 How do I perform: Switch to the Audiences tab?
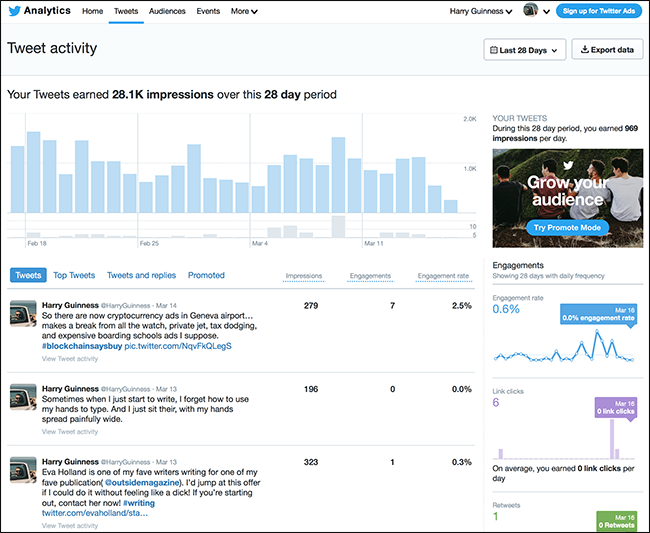167,11
